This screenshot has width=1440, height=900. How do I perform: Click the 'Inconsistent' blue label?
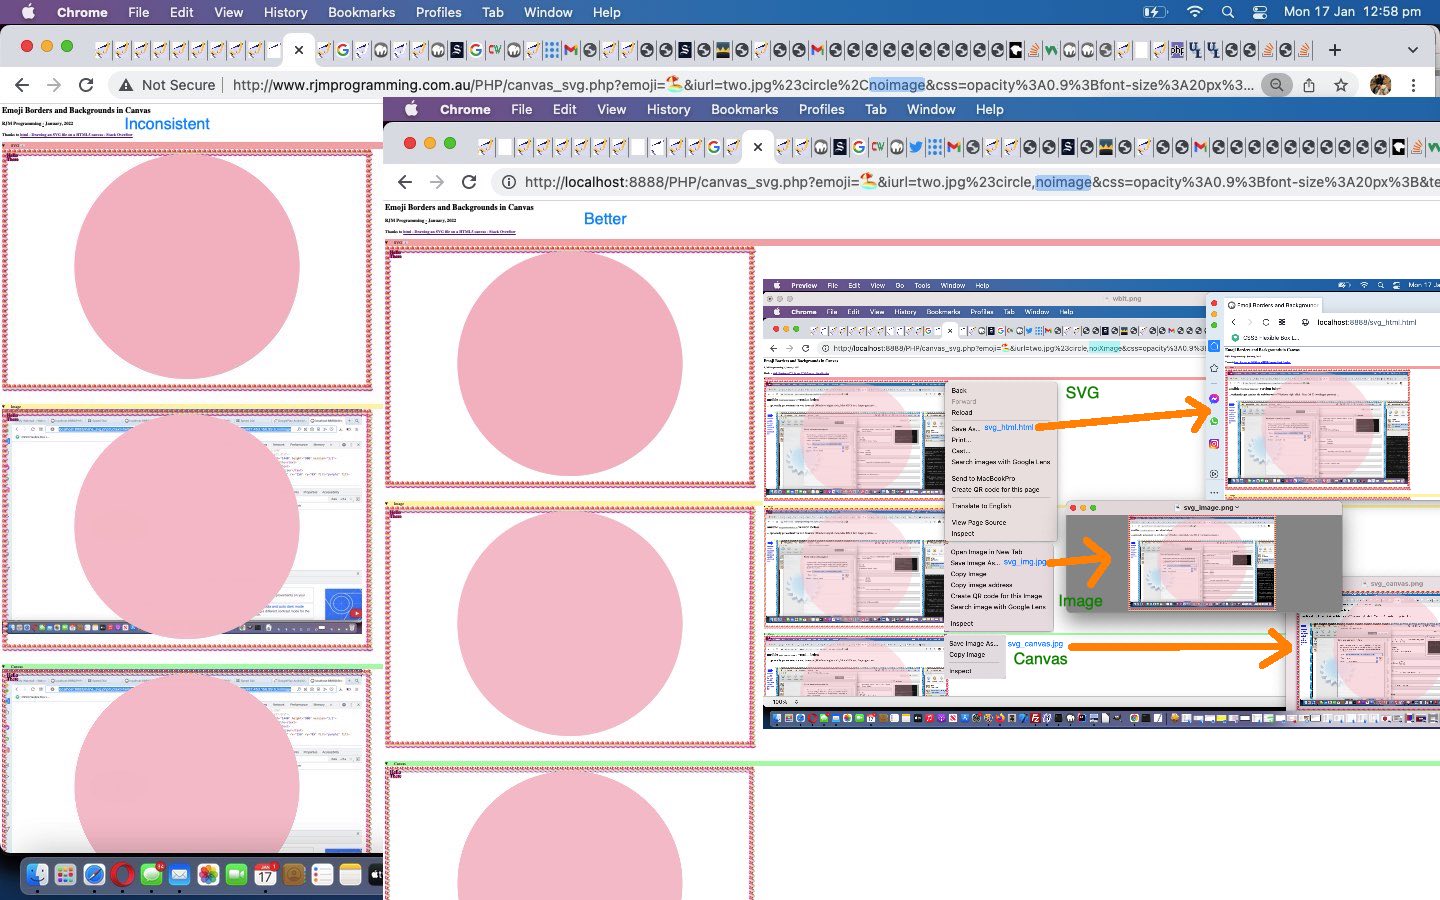(167, 124)
